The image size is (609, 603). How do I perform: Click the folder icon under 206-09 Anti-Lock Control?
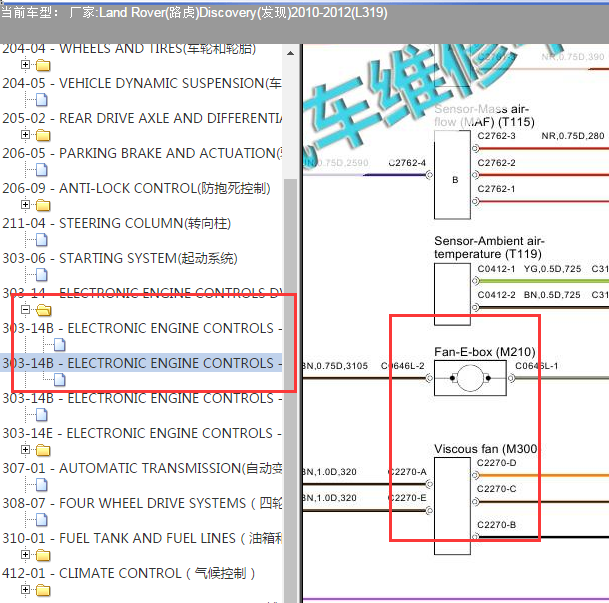click(x=43, y=205)
